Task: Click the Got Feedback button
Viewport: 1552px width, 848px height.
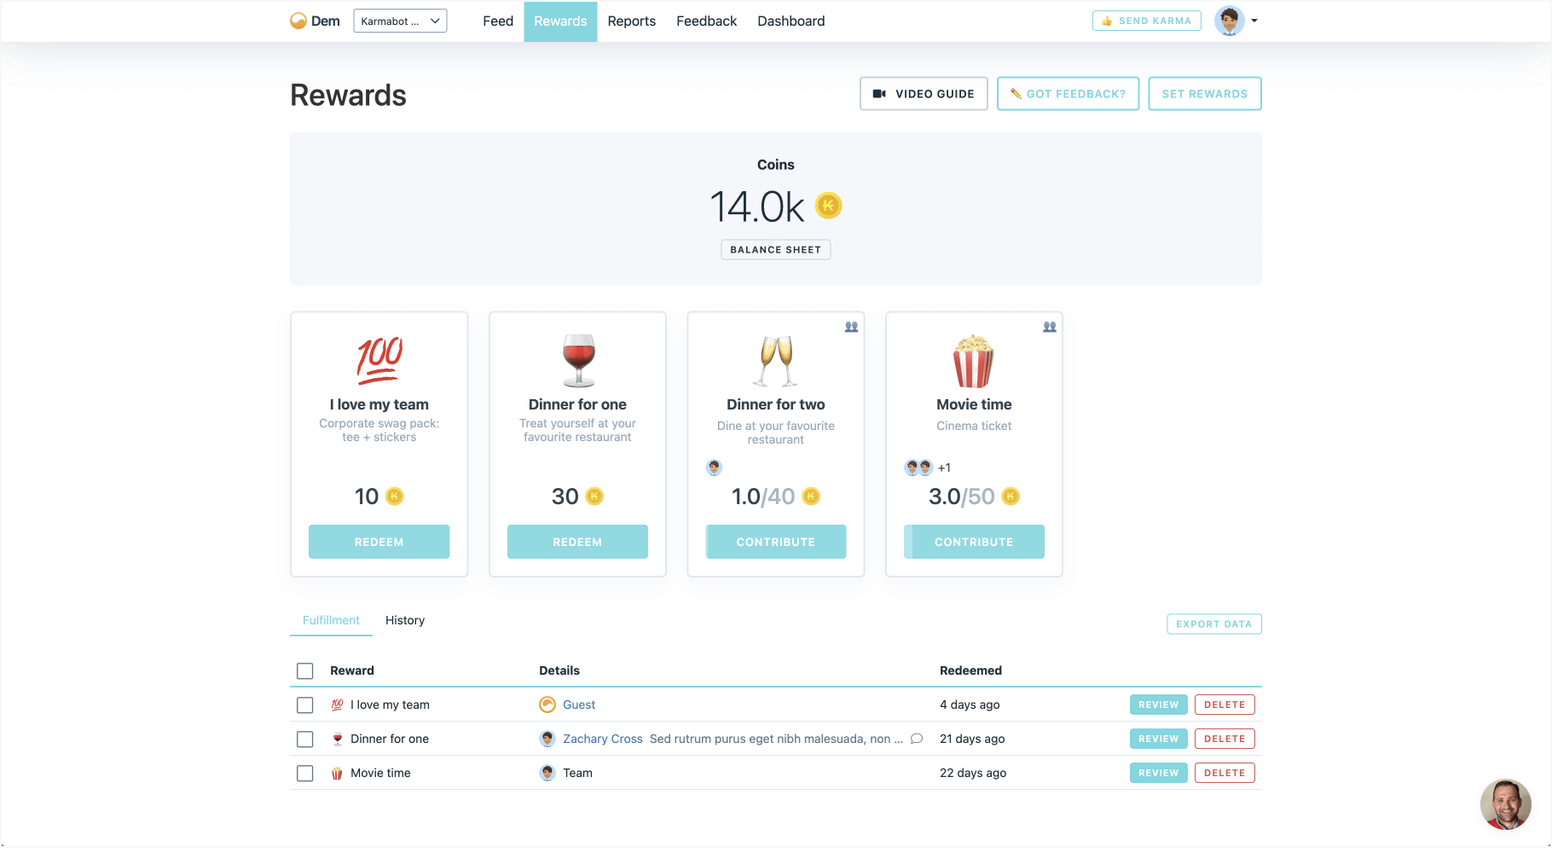Action: [1068, 94]
